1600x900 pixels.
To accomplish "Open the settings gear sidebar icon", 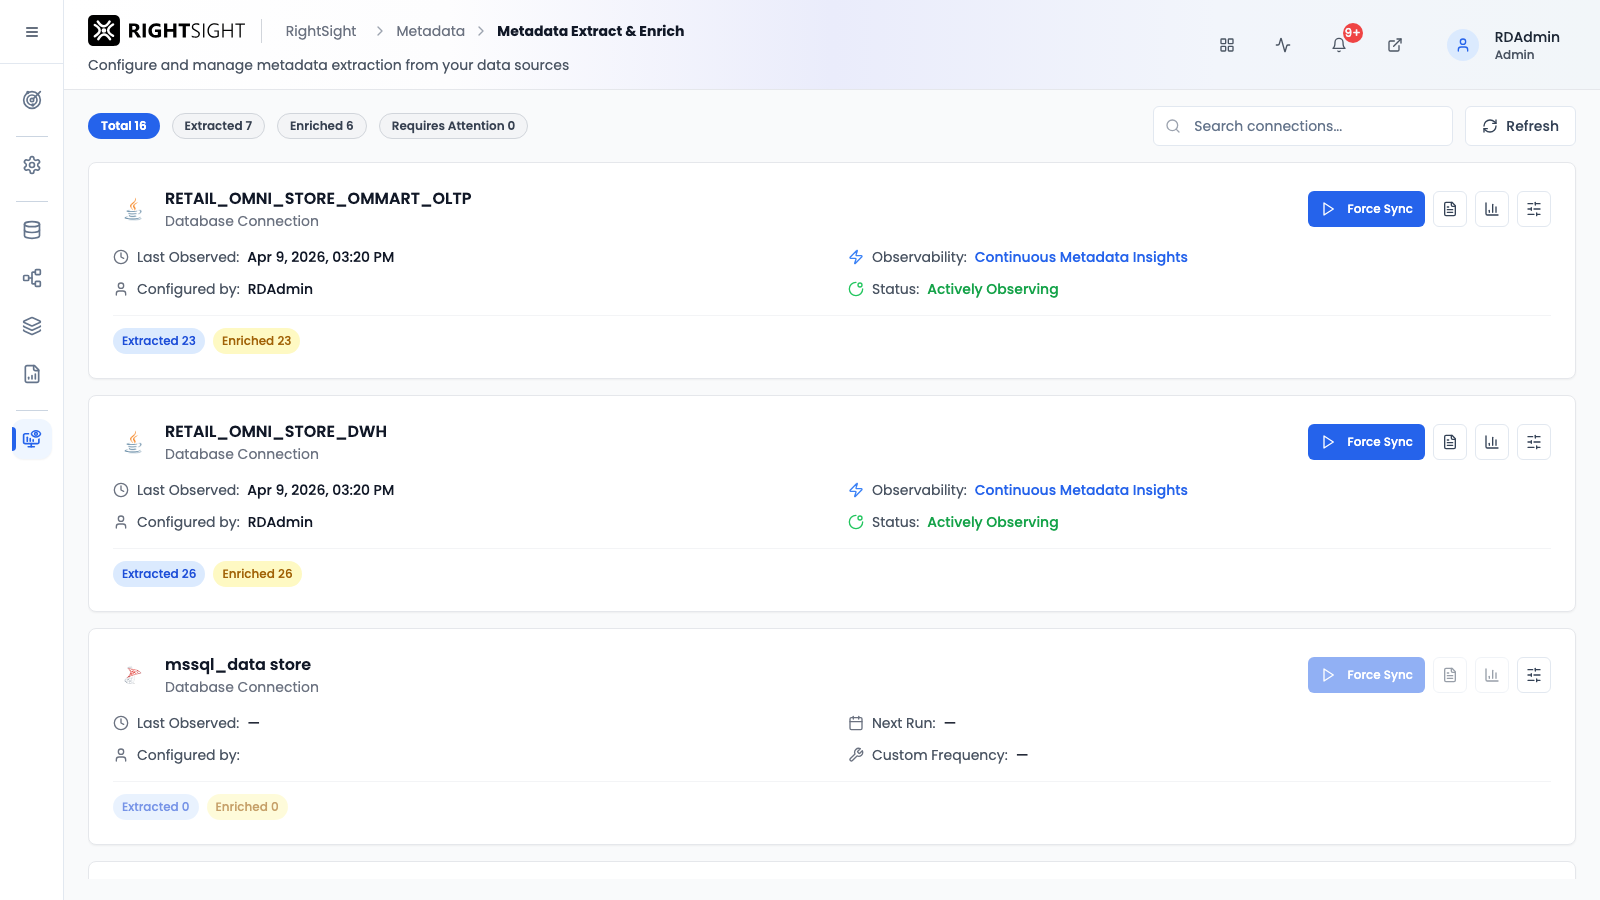I will 32,165.
